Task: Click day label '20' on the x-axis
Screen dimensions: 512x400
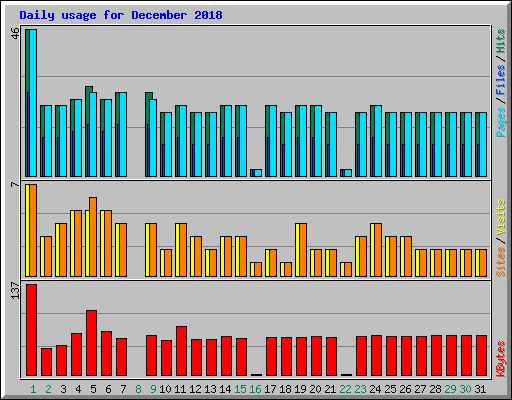Action: click(x=315, y=389)
